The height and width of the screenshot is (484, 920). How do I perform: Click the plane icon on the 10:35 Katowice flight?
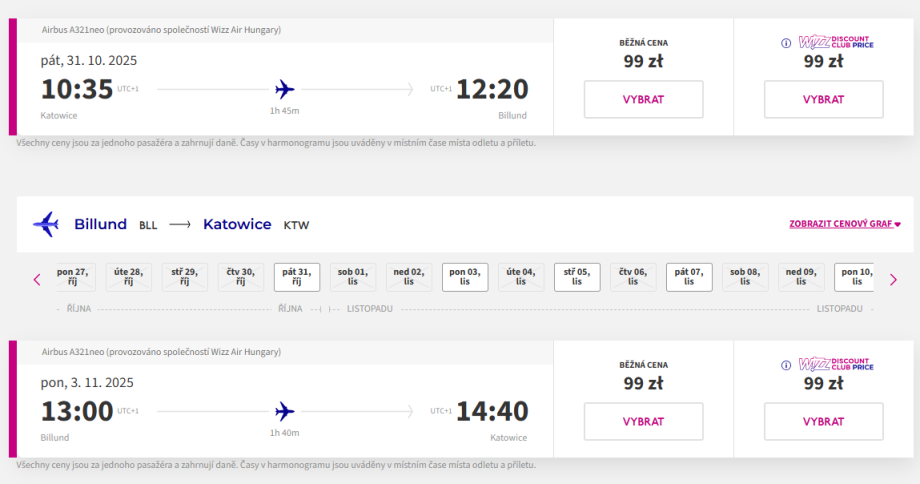coord(285,89)
